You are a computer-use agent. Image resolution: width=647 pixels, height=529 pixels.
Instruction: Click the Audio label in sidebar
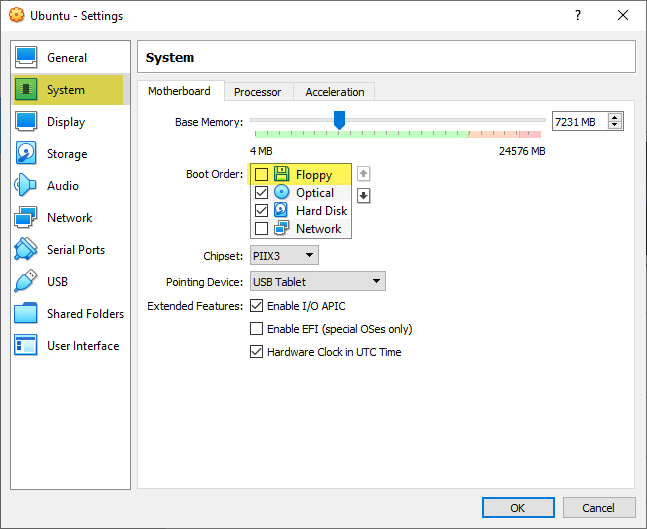click(63, 186)
